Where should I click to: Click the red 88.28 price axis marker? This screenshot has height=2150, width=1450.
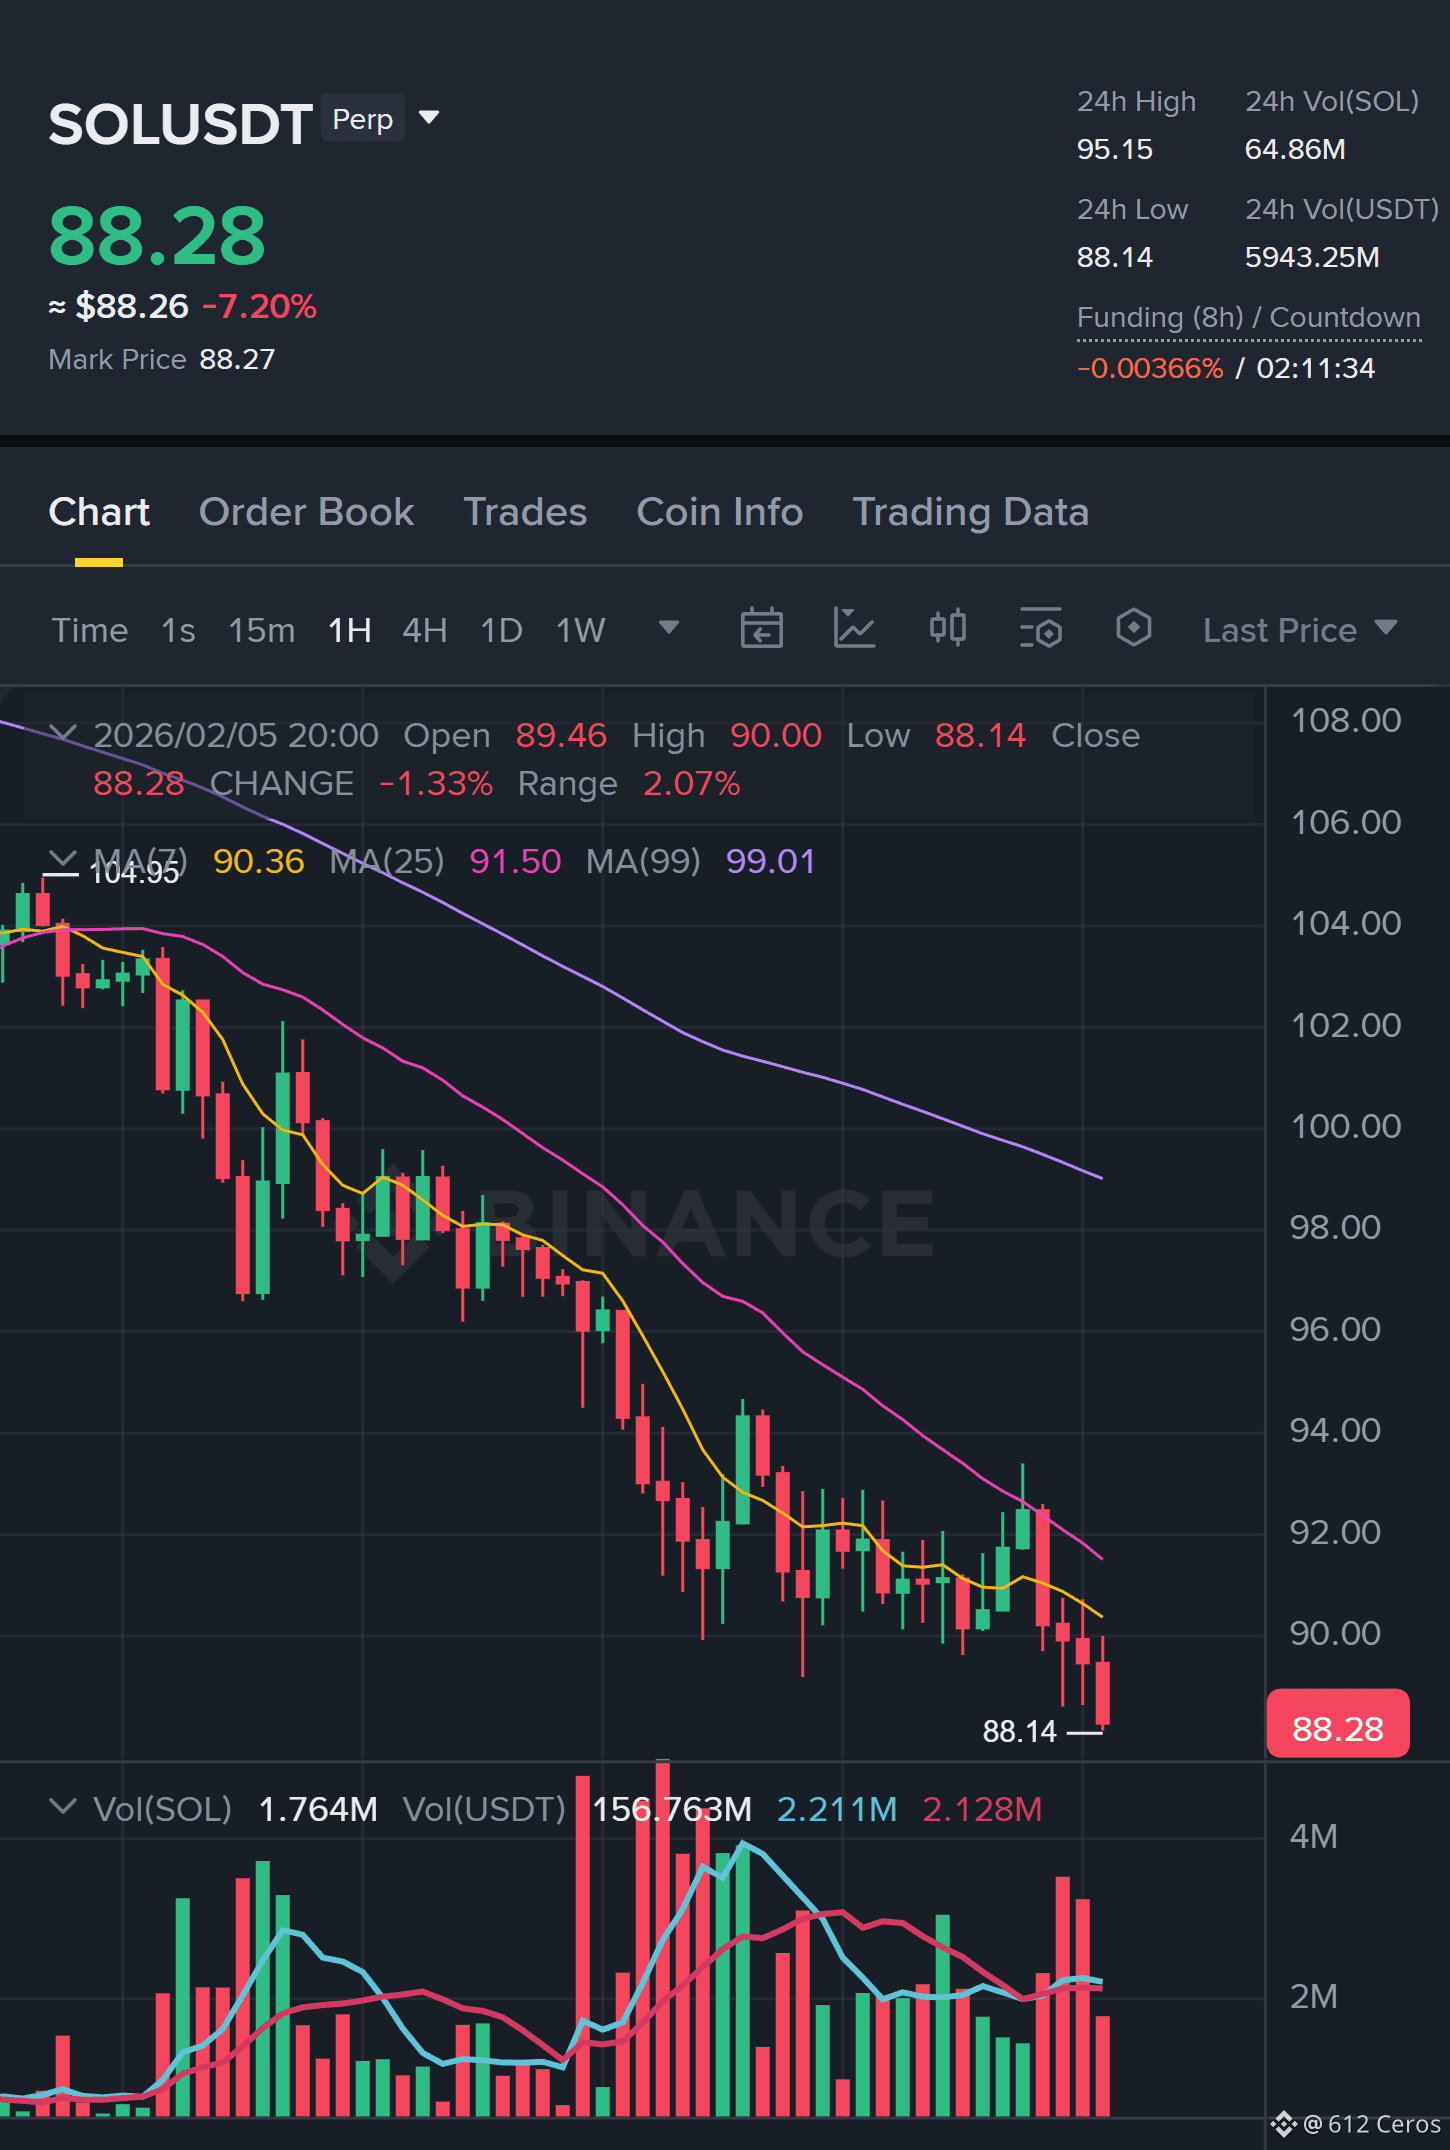click(1337, 1727)
